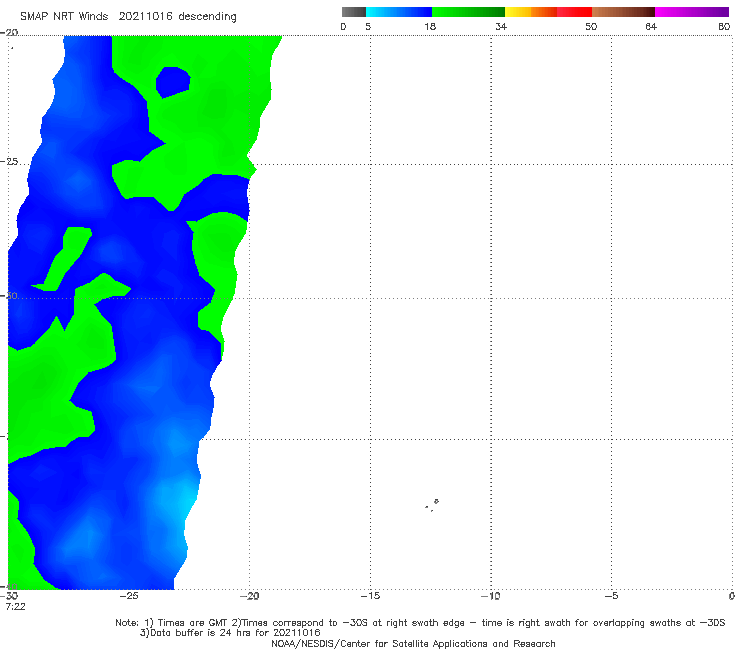The image size is (740, 650).
Task: Click the color bar label '5'
Action: tap(368, 27)
